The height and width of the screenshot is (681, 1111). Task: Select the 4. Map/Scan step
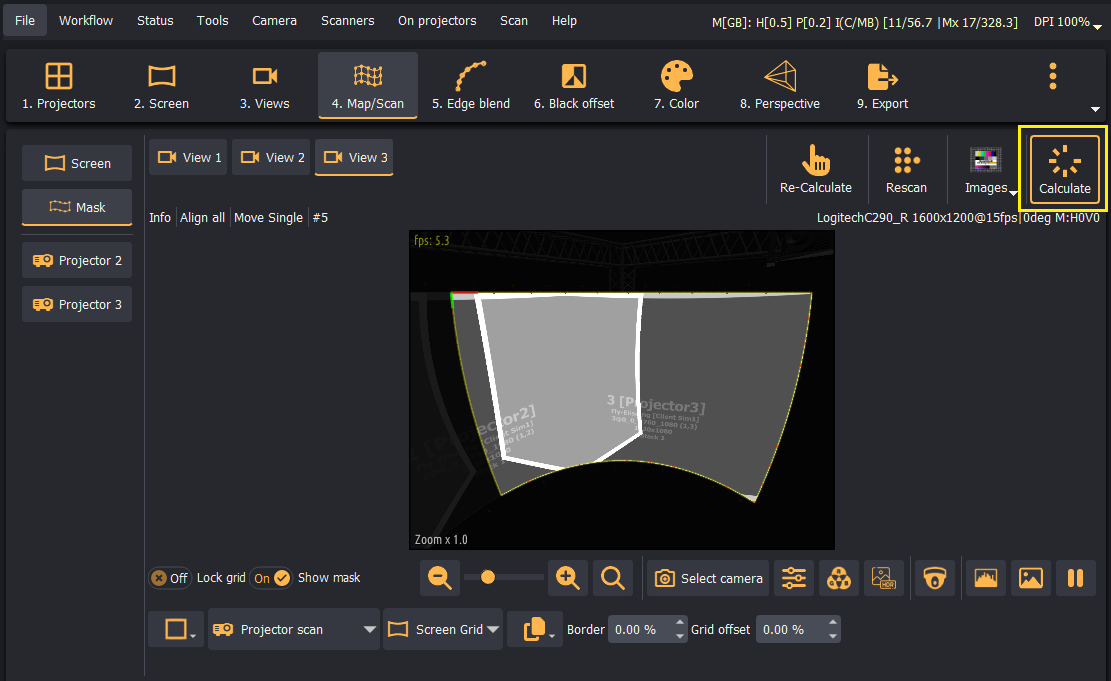[x=368, y=86]
